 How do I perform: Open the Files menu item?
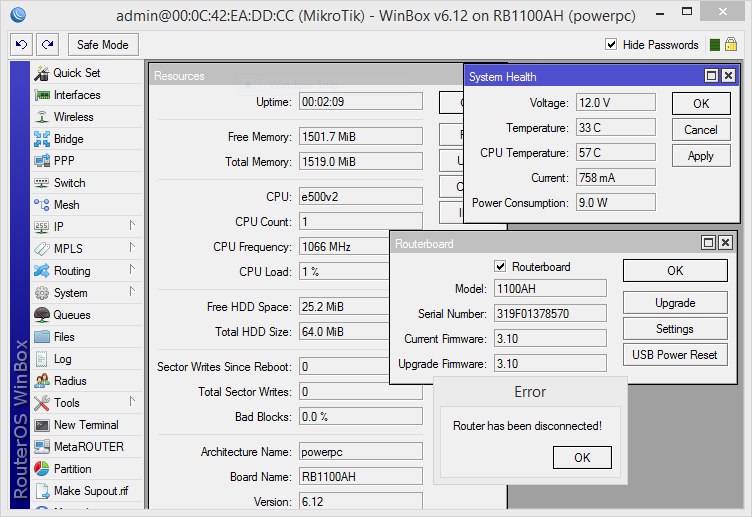tap(87, 337)
